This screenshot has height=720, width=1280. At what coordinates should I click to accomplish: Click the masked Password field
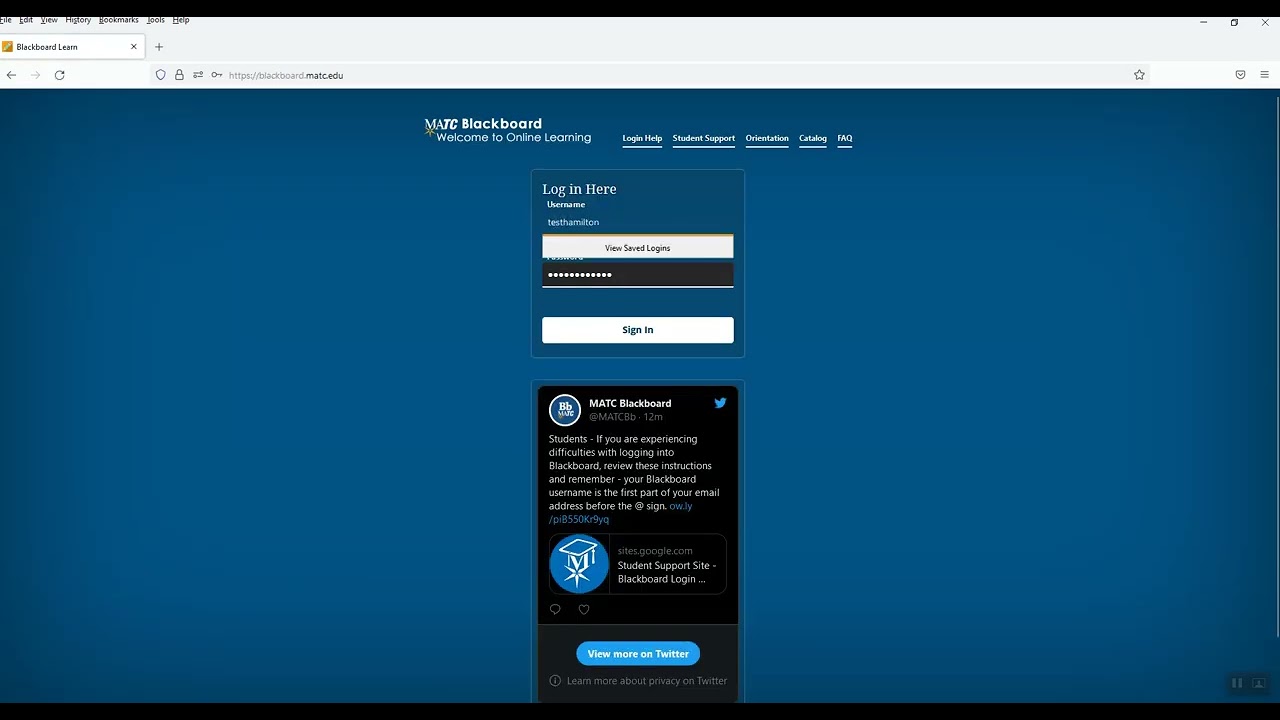pos(638,274)
